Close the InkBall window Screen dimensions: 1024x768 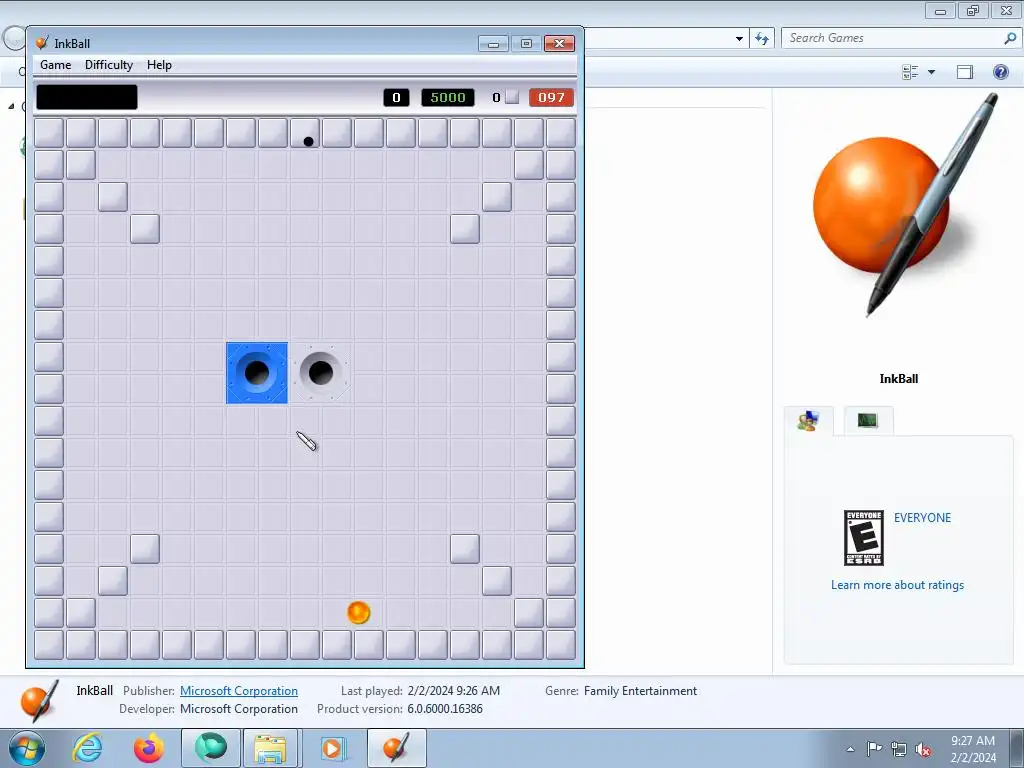(x=560, y=44)
